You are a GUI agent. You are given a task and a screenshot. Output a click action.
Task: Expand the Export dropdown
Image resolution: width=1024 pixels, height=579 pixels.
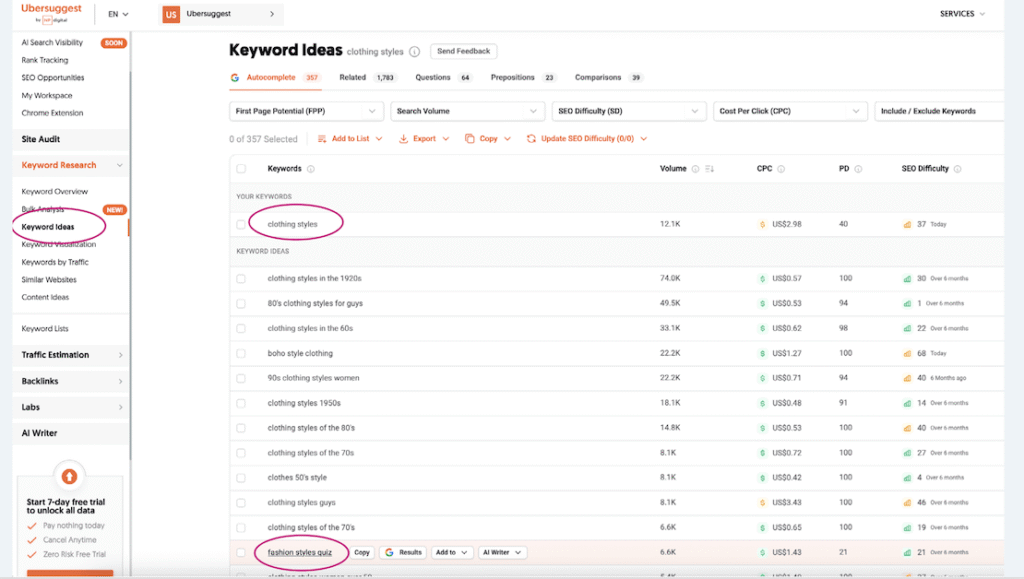tap(424, 139)
